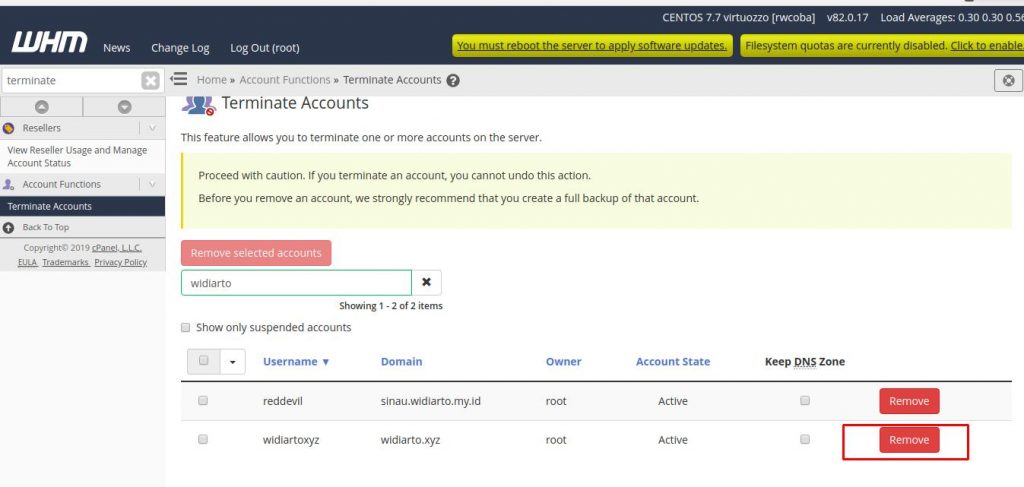Open the EULA link
The image size is (1024, 487).
[27, 262]
